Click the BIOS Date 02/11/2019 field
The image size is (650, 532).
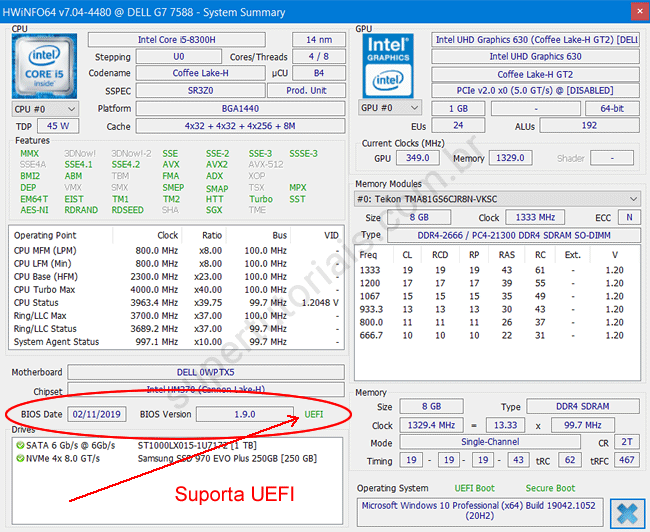[97, 414]
